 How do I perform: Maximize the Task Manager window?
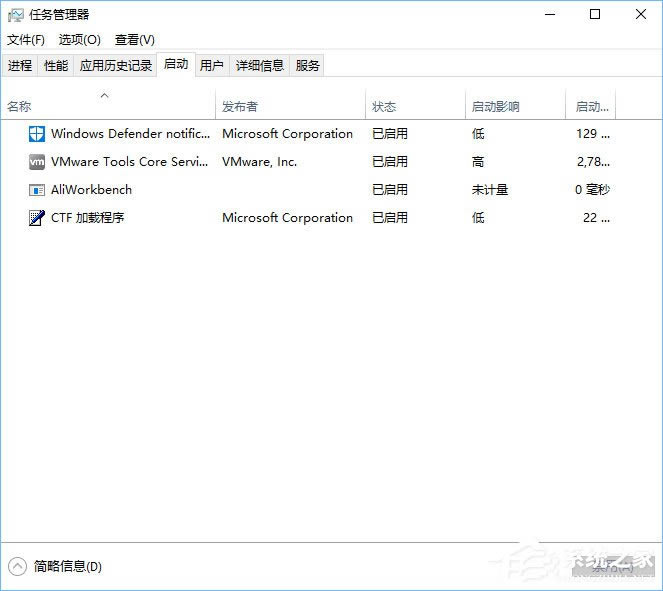tap(595, 14)
